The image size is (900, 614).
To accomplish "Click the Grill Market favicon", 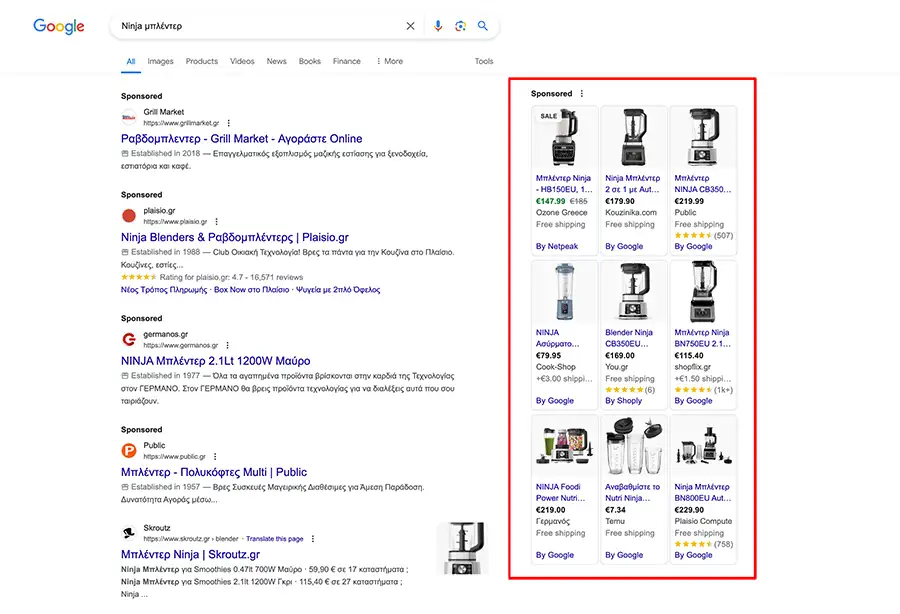I will 129,118.
